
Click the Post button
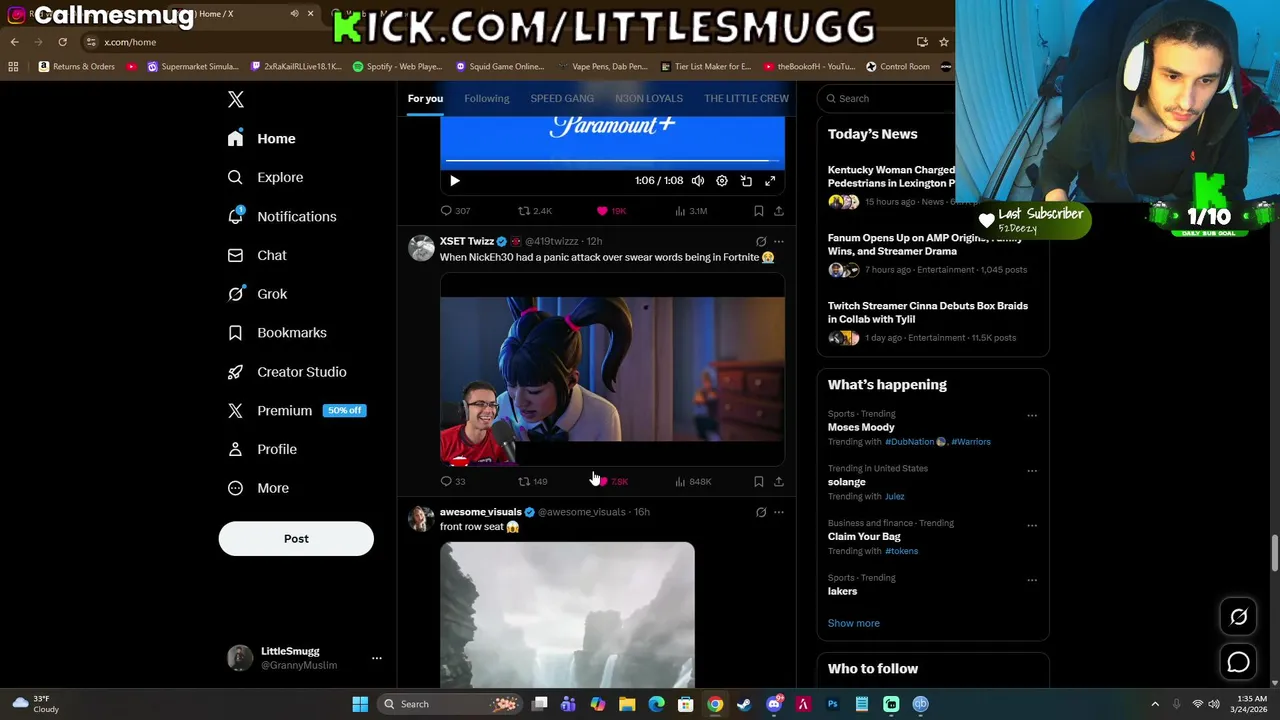pos(296,539)
